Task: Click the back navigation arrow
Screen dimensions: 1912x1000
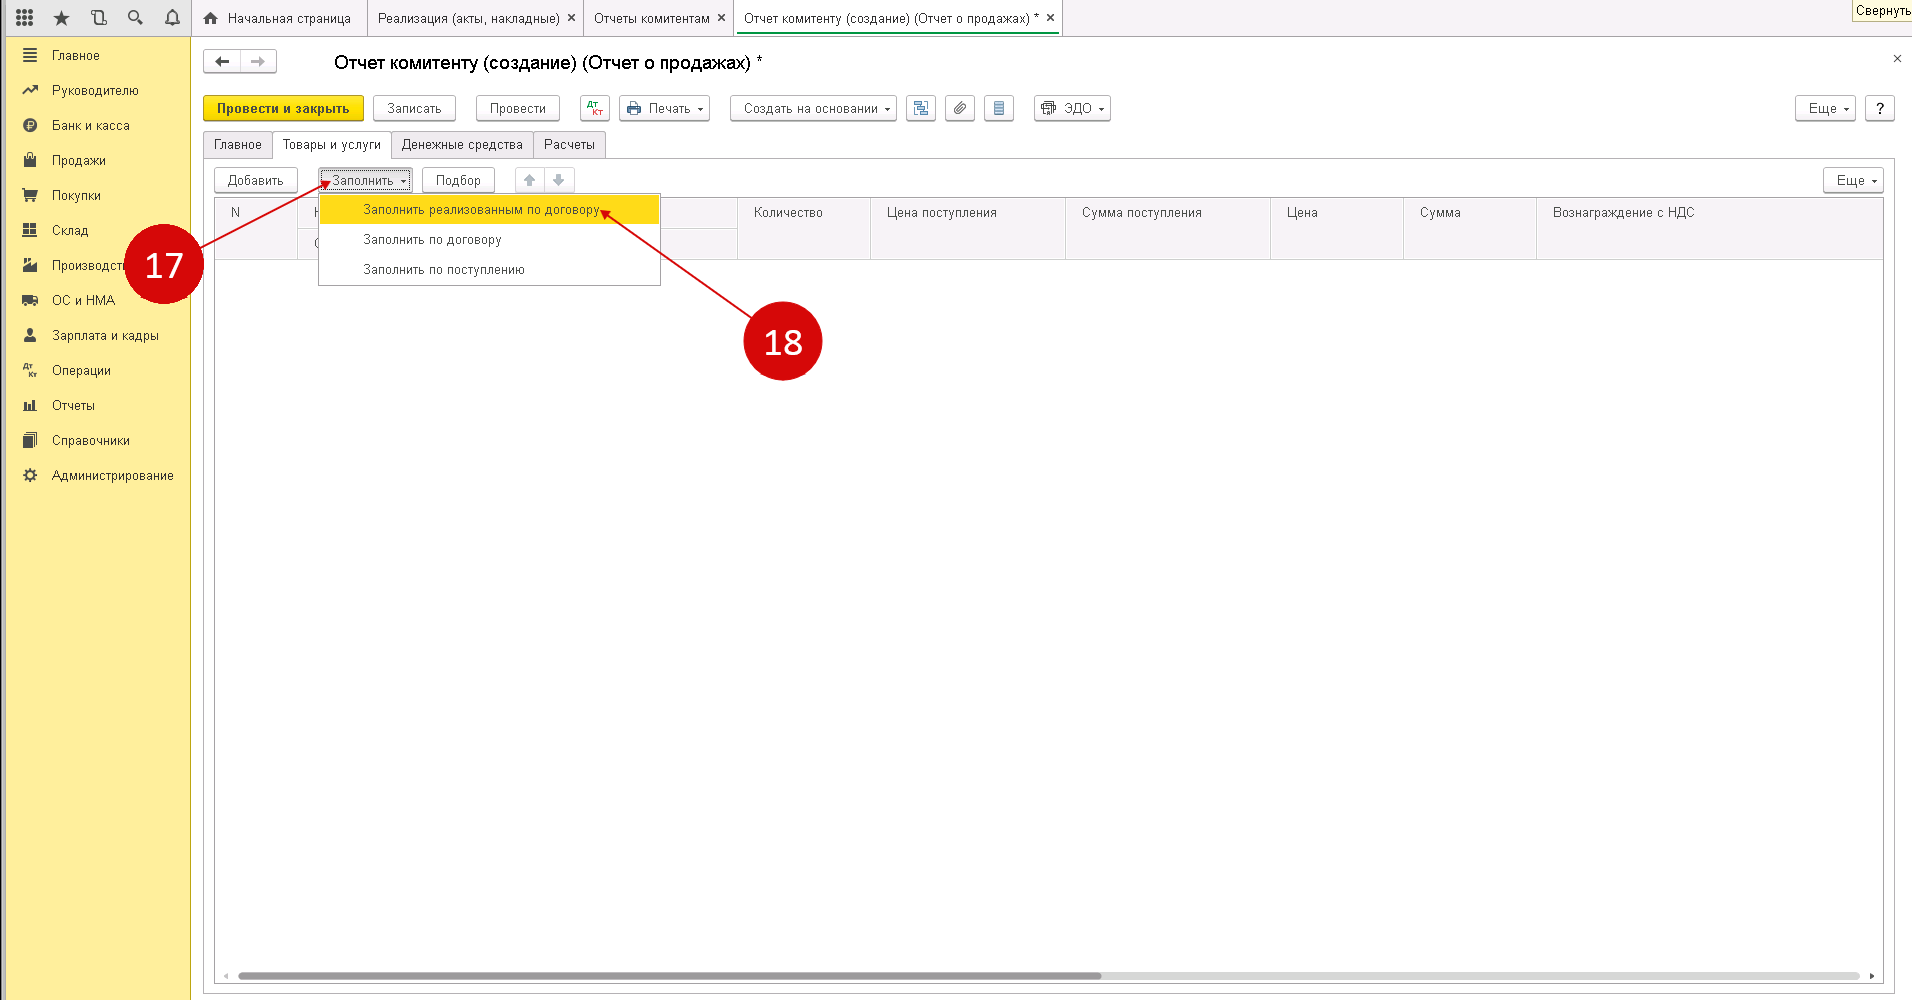Action: coord(222,62)
